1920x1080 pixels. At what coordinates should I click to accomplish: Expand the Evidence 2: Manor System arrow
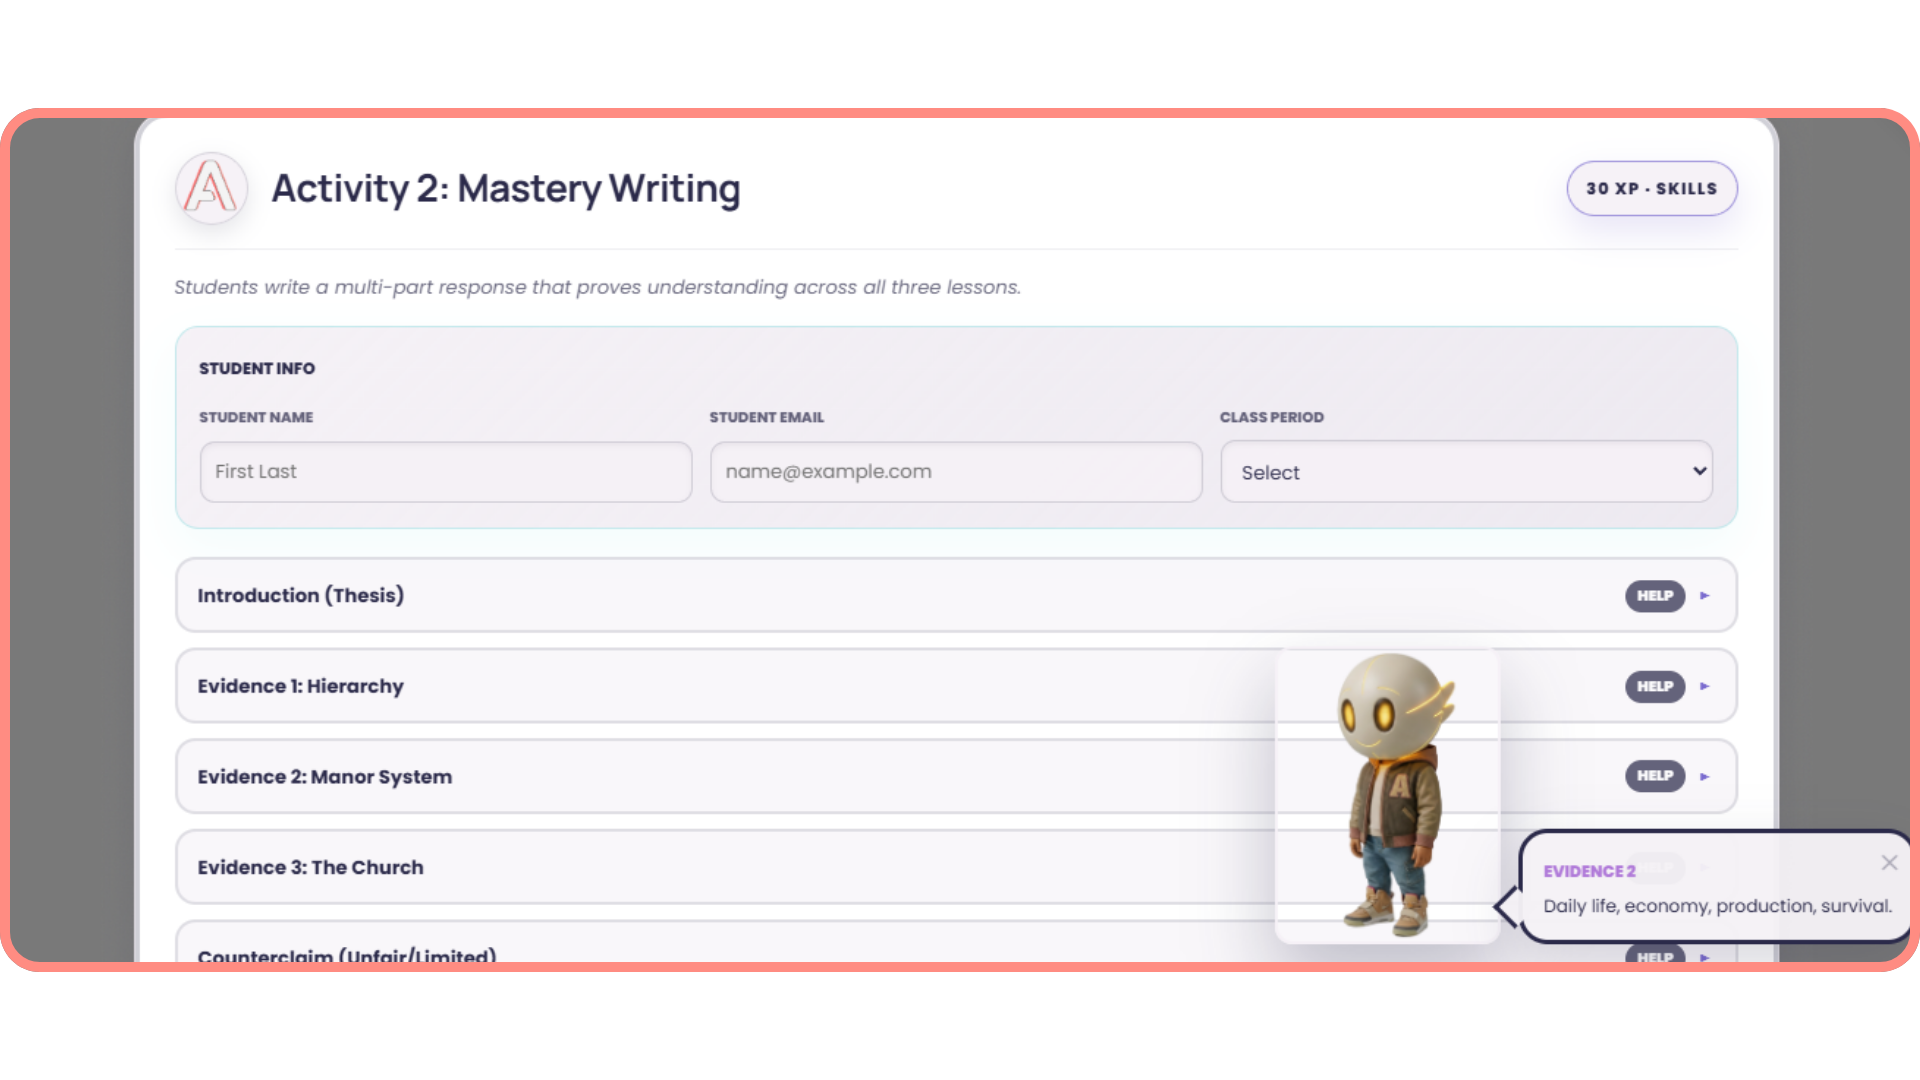(x=1705, y=776)
